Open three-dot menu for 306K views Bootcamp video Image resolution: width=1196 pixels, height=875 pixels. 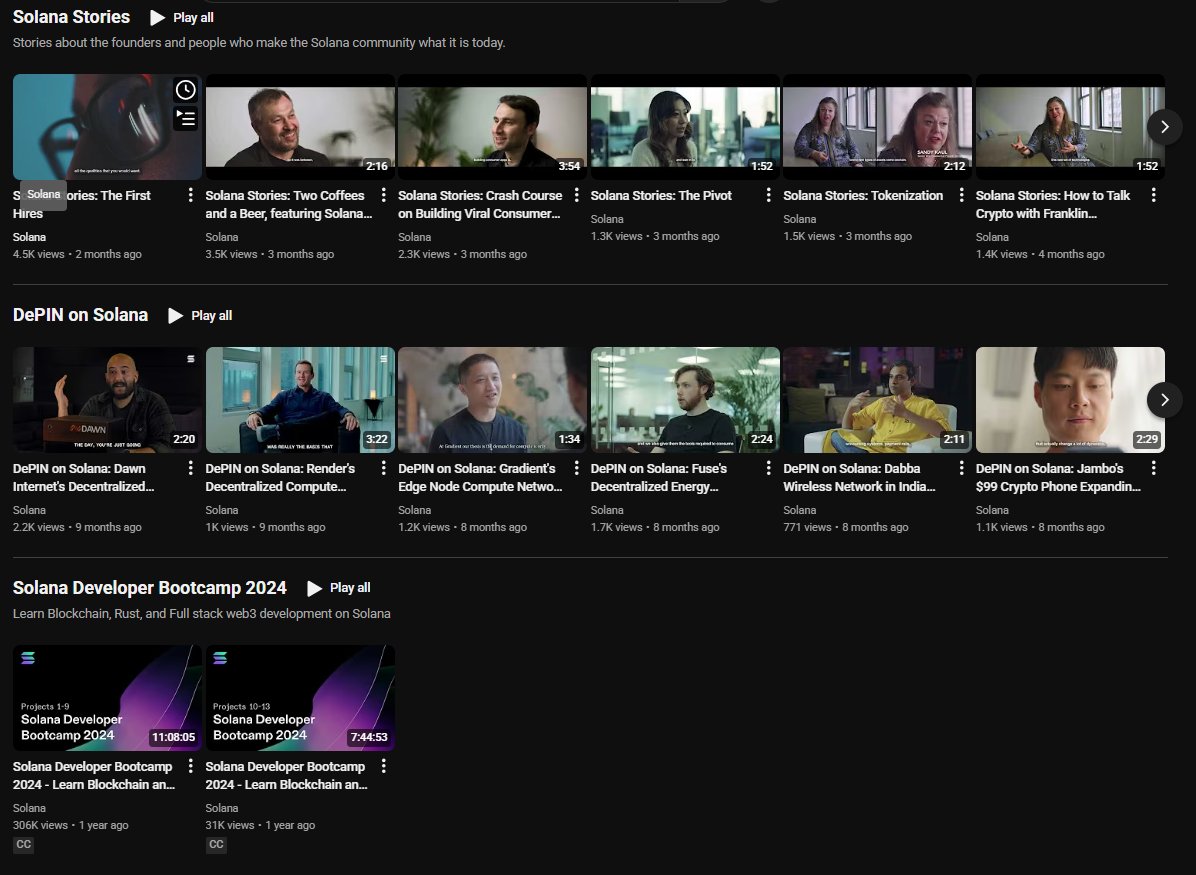191,766
